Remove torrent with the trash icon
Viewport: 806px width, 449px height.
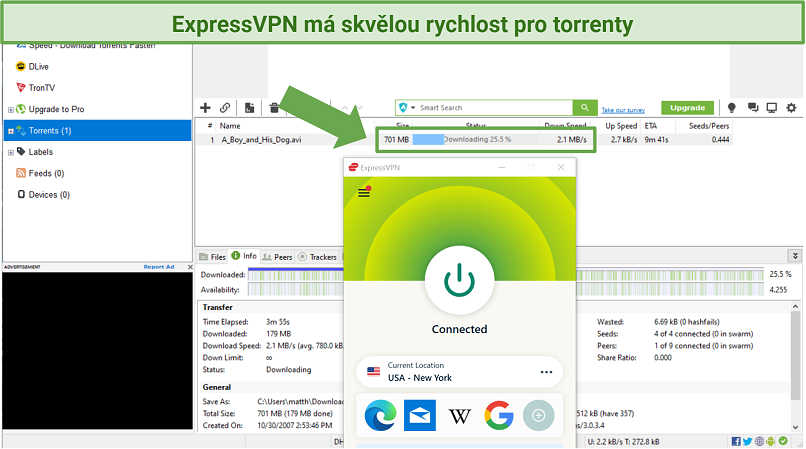pyautogui.click(x=274, y=107)
